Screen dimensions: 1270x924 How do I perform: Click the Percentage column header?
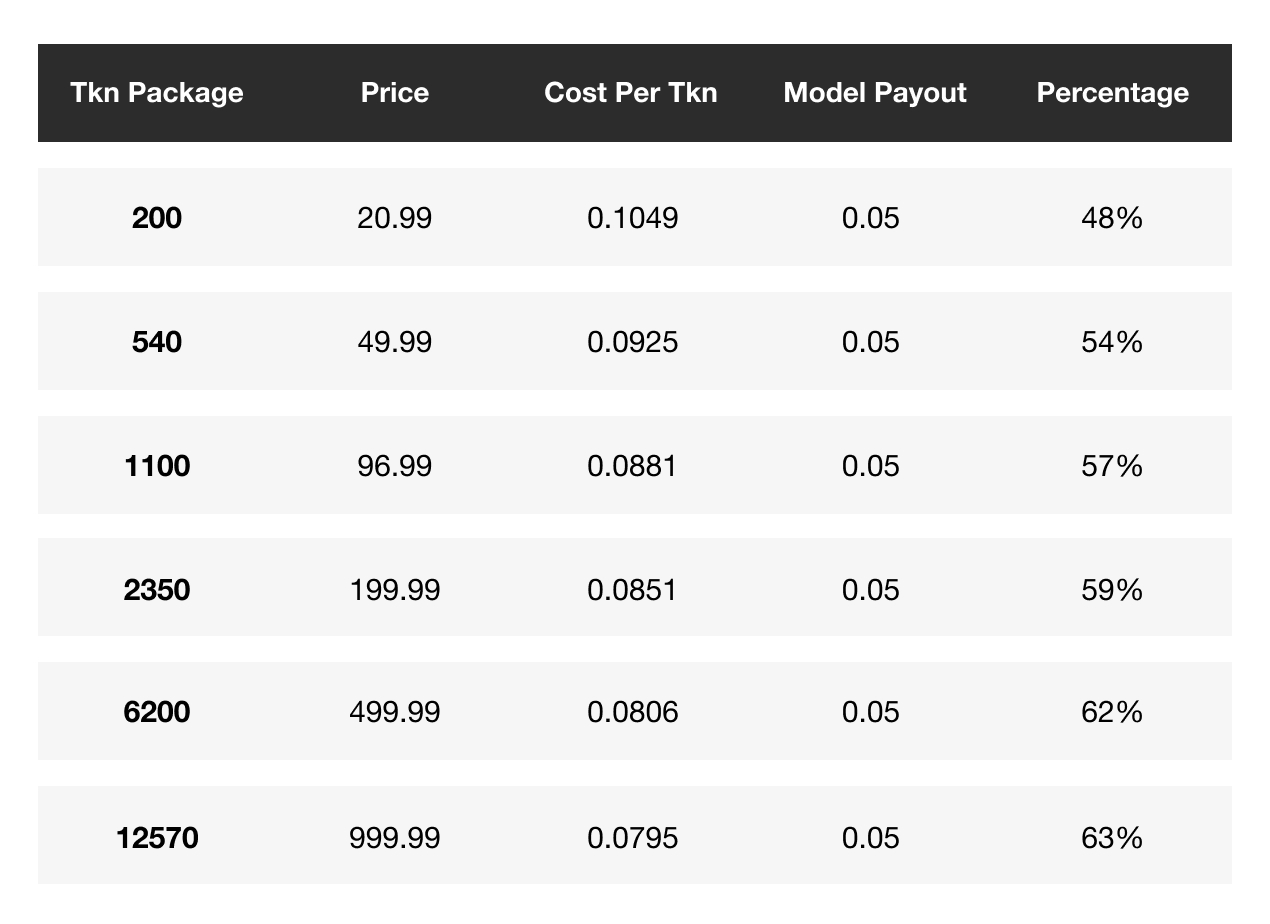(1112, 93)
